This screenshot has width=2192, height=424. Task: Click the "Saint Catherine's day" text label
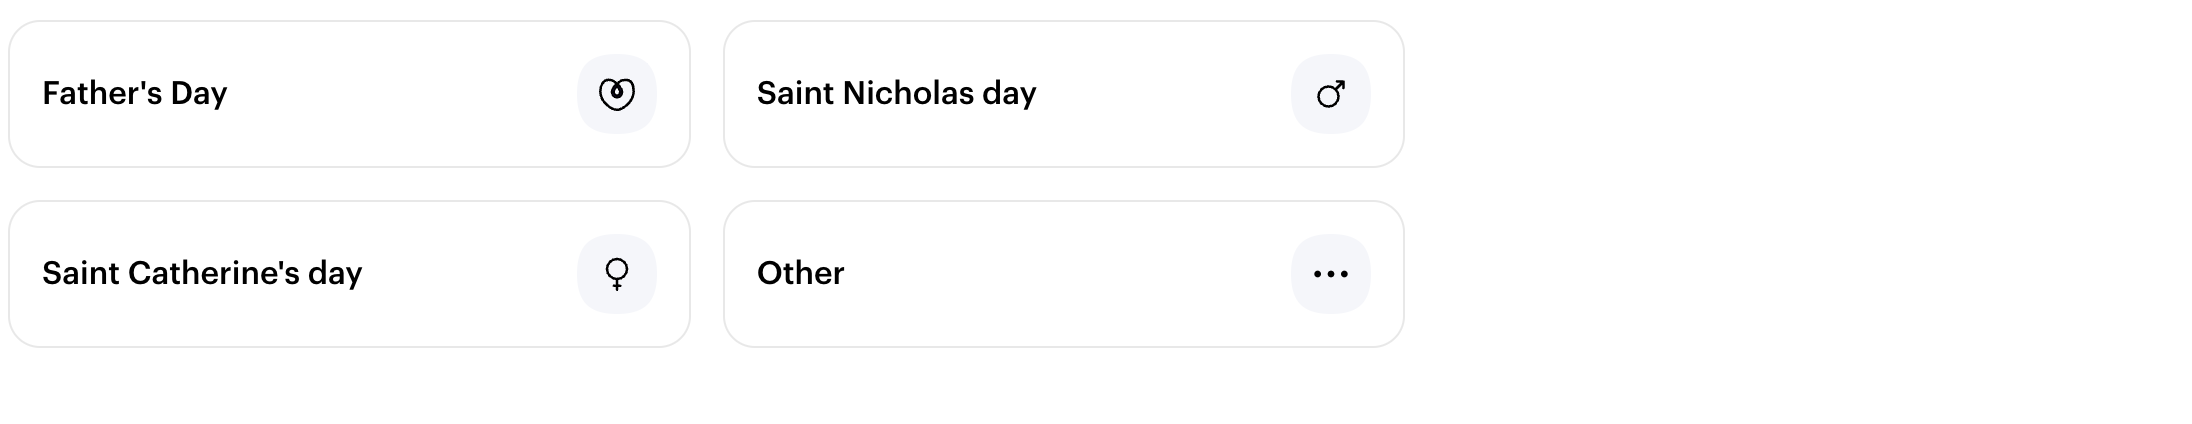[202, 273]
